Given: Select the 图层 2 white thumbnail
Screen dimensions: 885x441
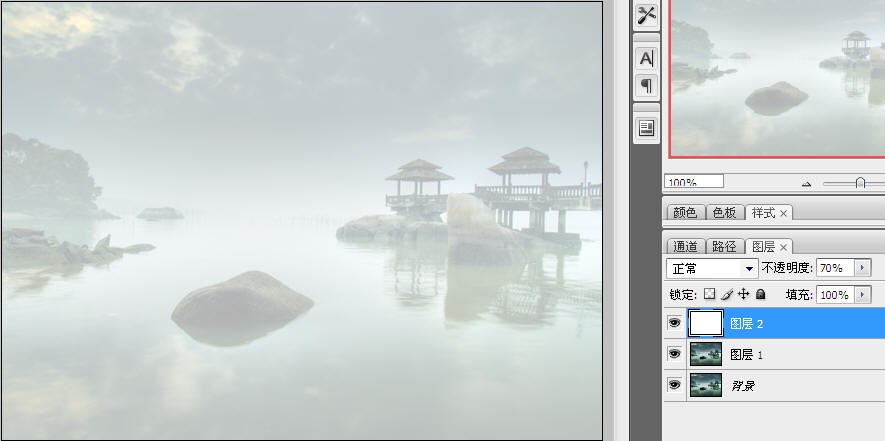Looking at the screenshot, I should (x=706, y=323).
